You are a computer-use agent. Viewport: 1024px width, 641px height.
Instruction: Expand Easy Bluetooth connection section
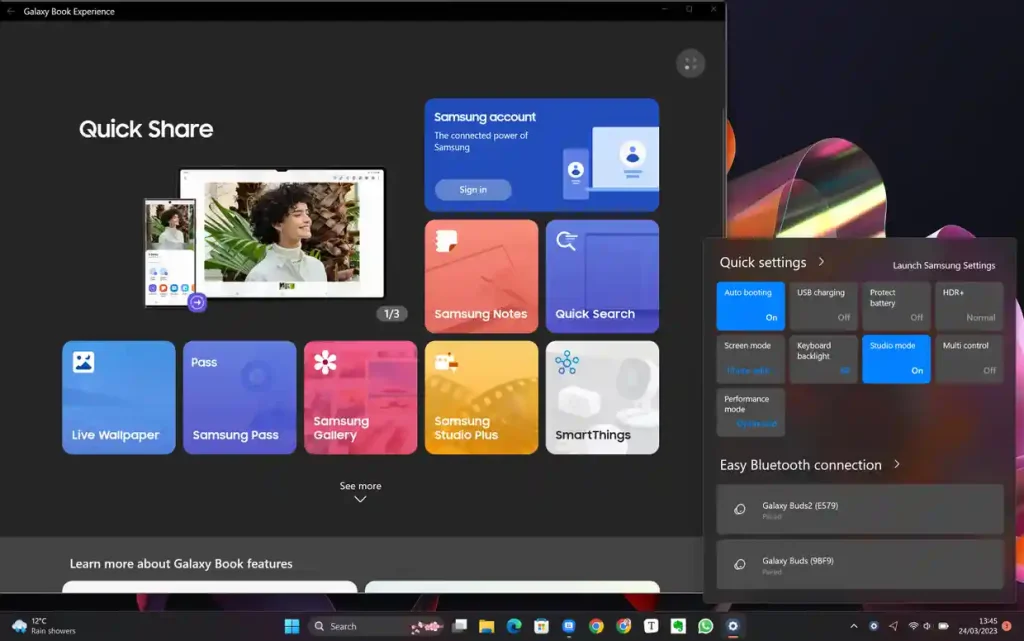897,464
